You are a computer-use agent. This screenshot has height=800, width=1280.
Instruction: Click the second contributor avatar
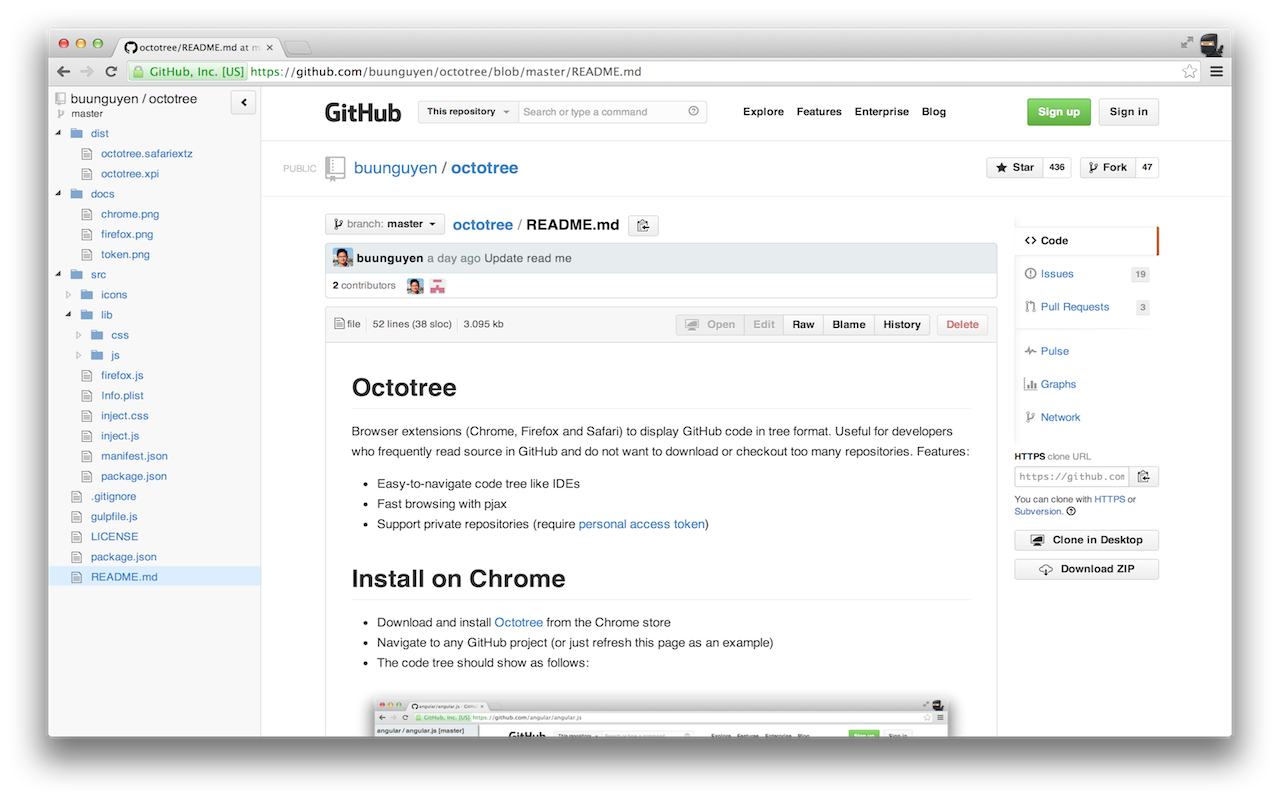click(x=437, y=286)
